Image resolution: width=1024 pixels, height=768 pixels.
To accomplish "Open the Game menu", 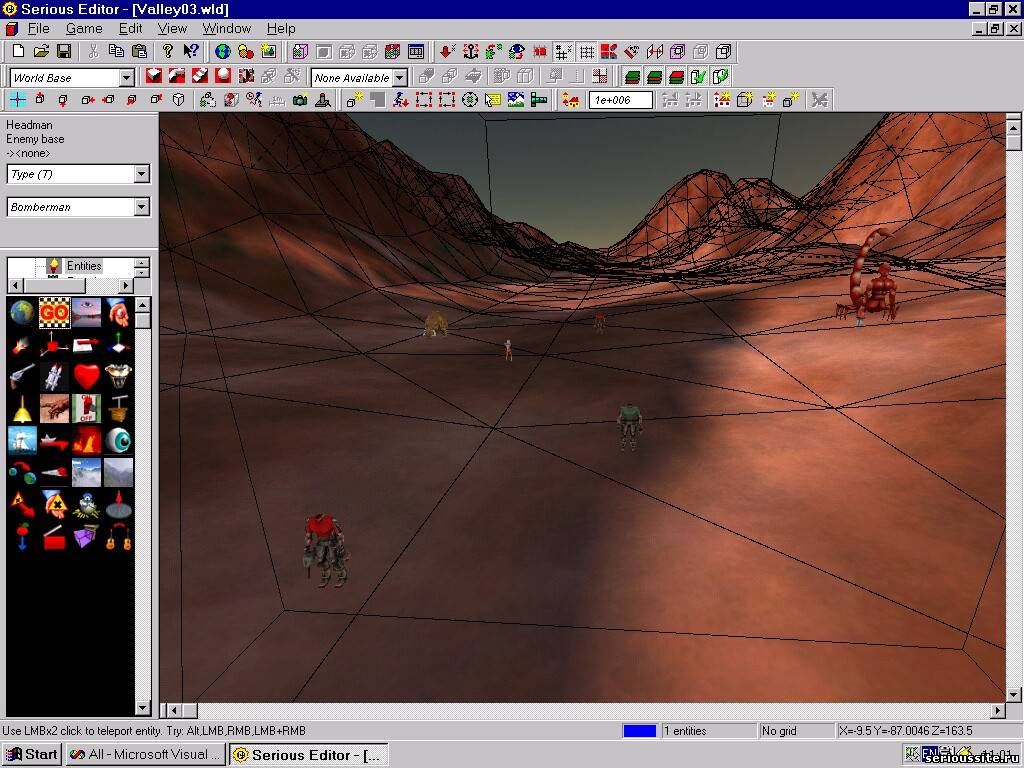I will [84, 28].
